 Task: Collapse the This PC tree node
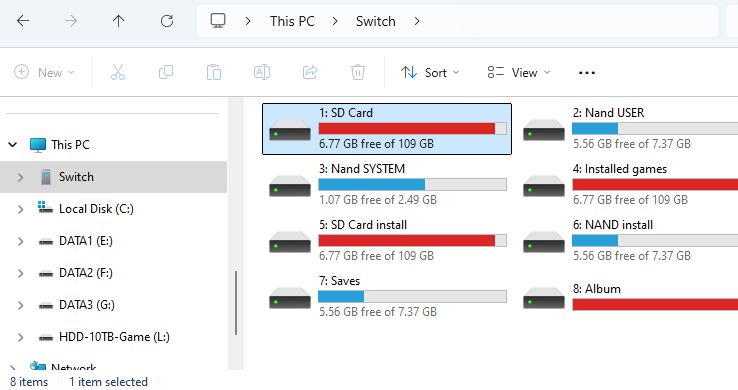pos(13,144)
